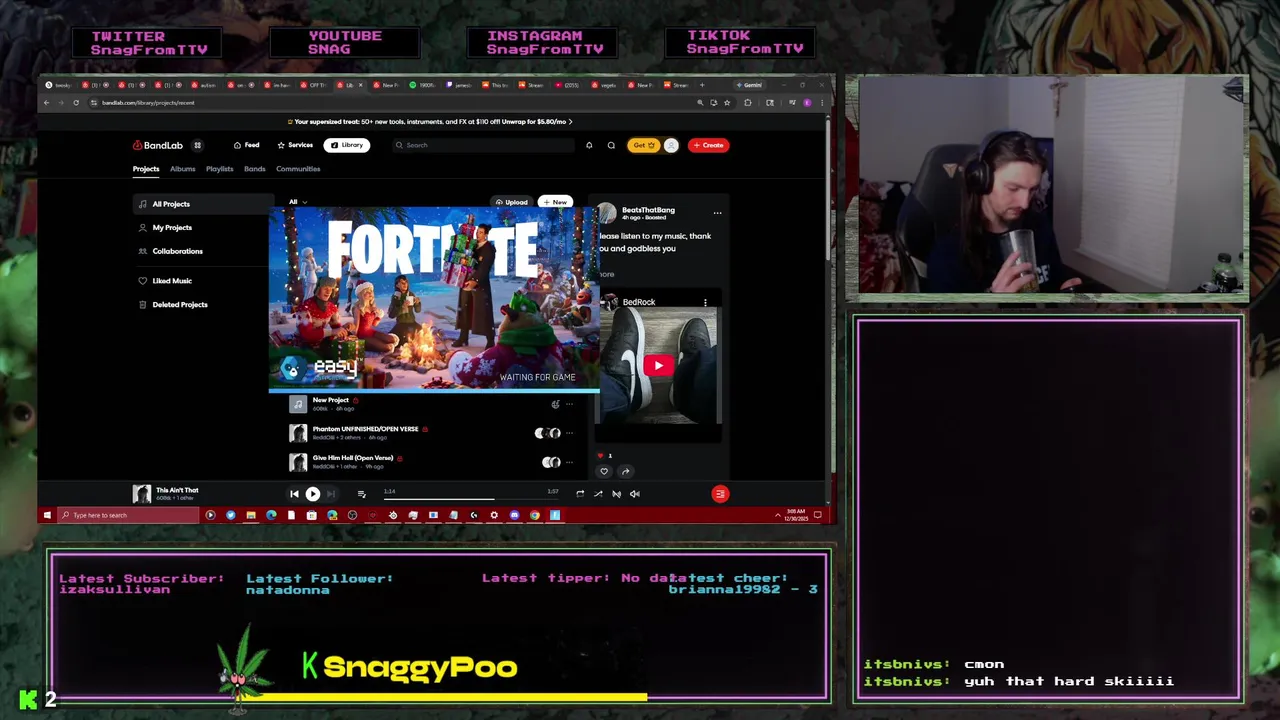Click the New project button
This screenshot has height=720, width=1280.
click(555, 202)
